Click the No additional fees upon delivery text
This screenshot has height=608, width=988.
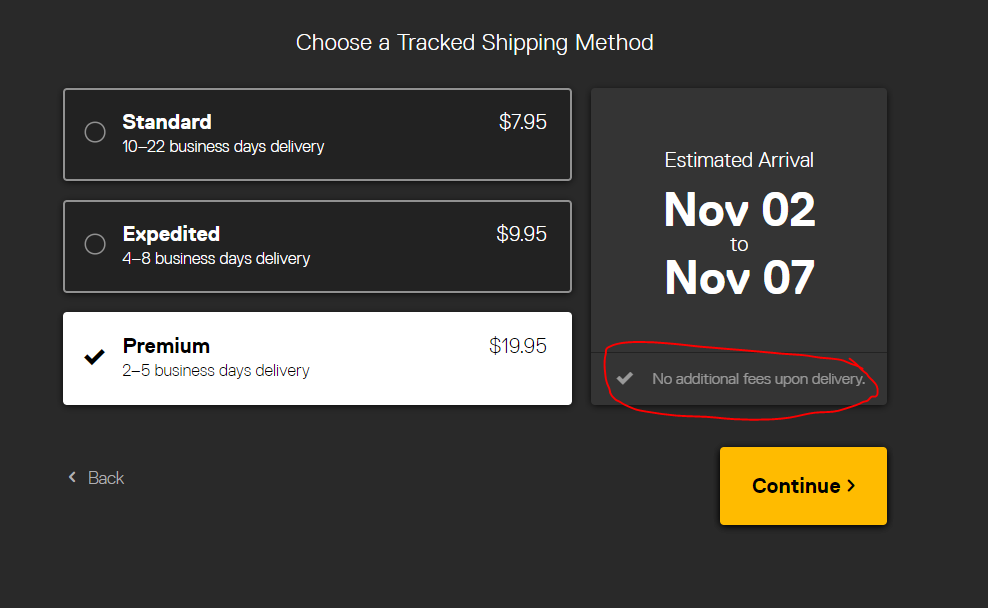[758, 379]
